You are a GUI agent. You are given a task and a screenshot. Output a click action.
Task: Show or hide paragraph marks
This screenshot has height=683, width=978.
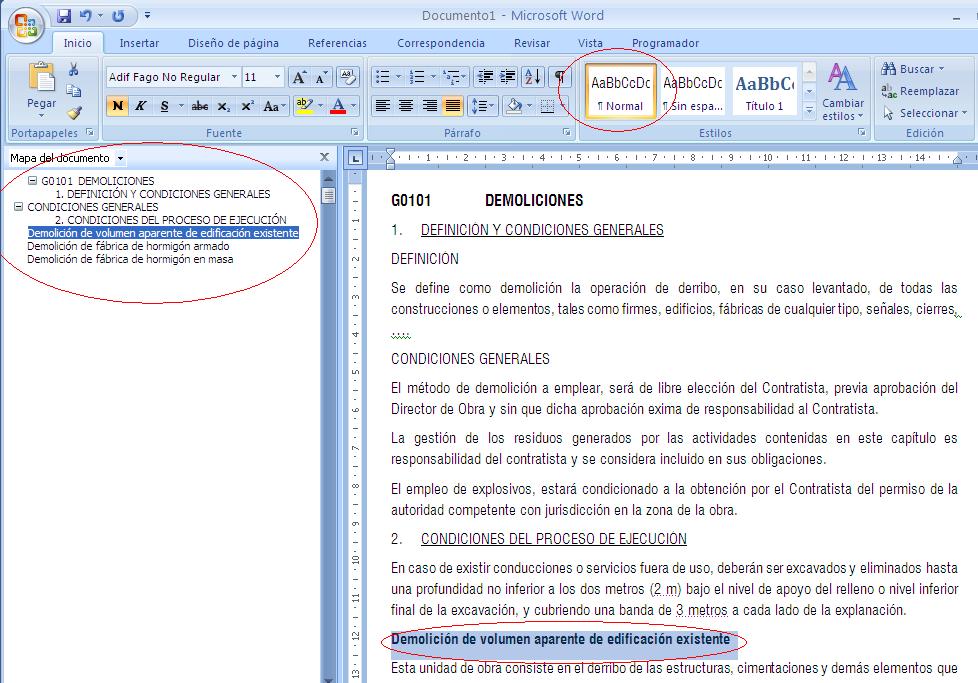pos(560,77)
